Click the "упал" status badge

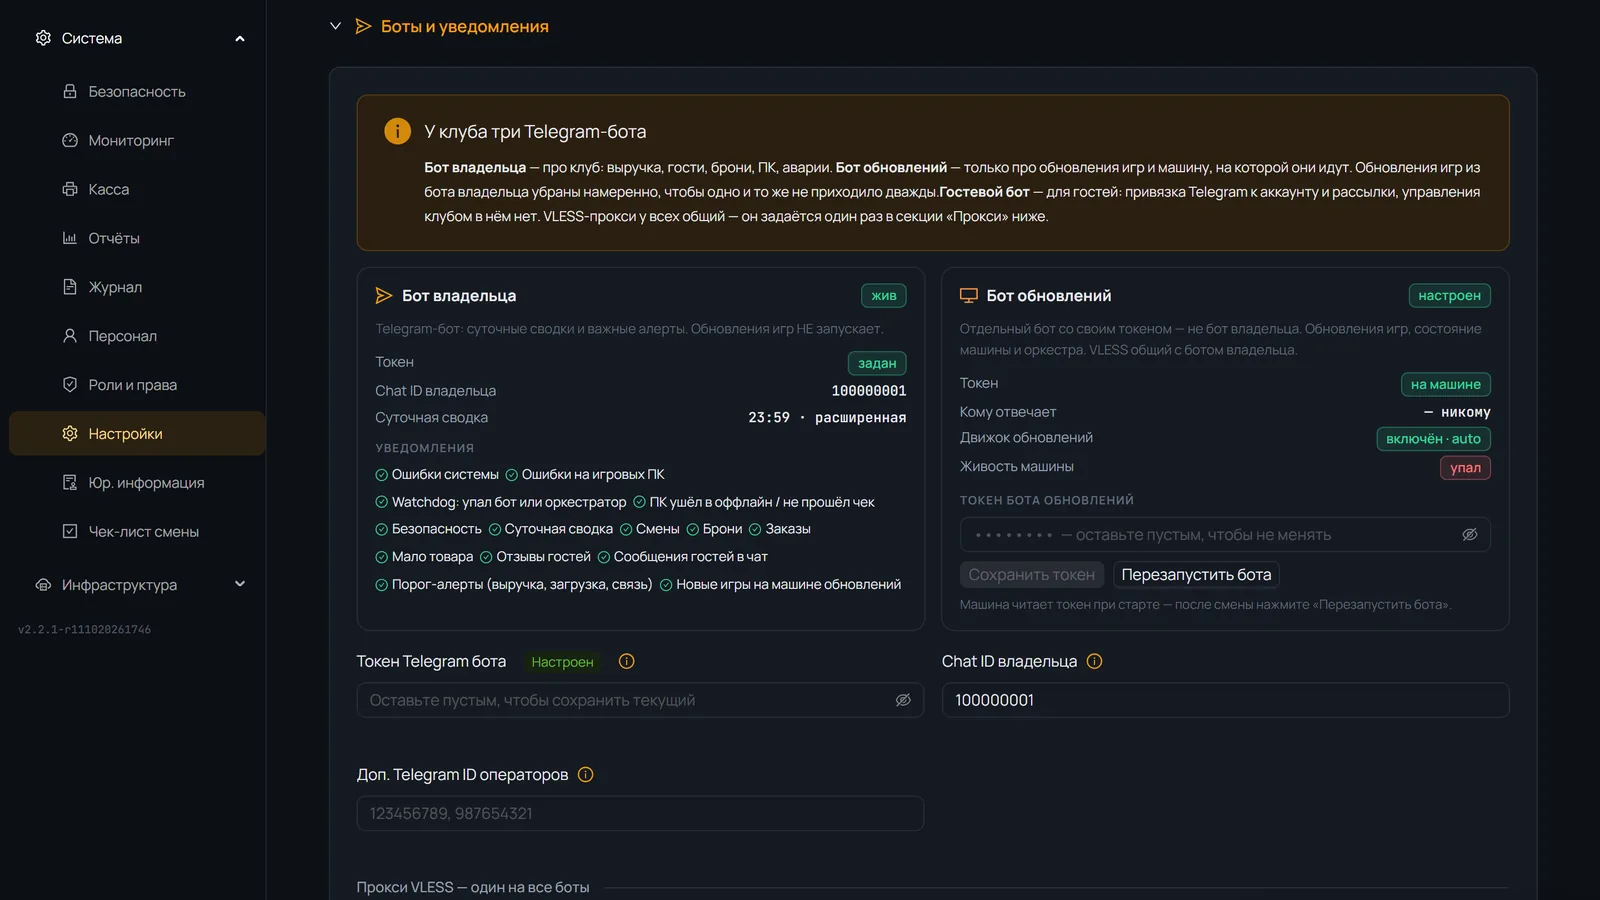[1465, 468]
